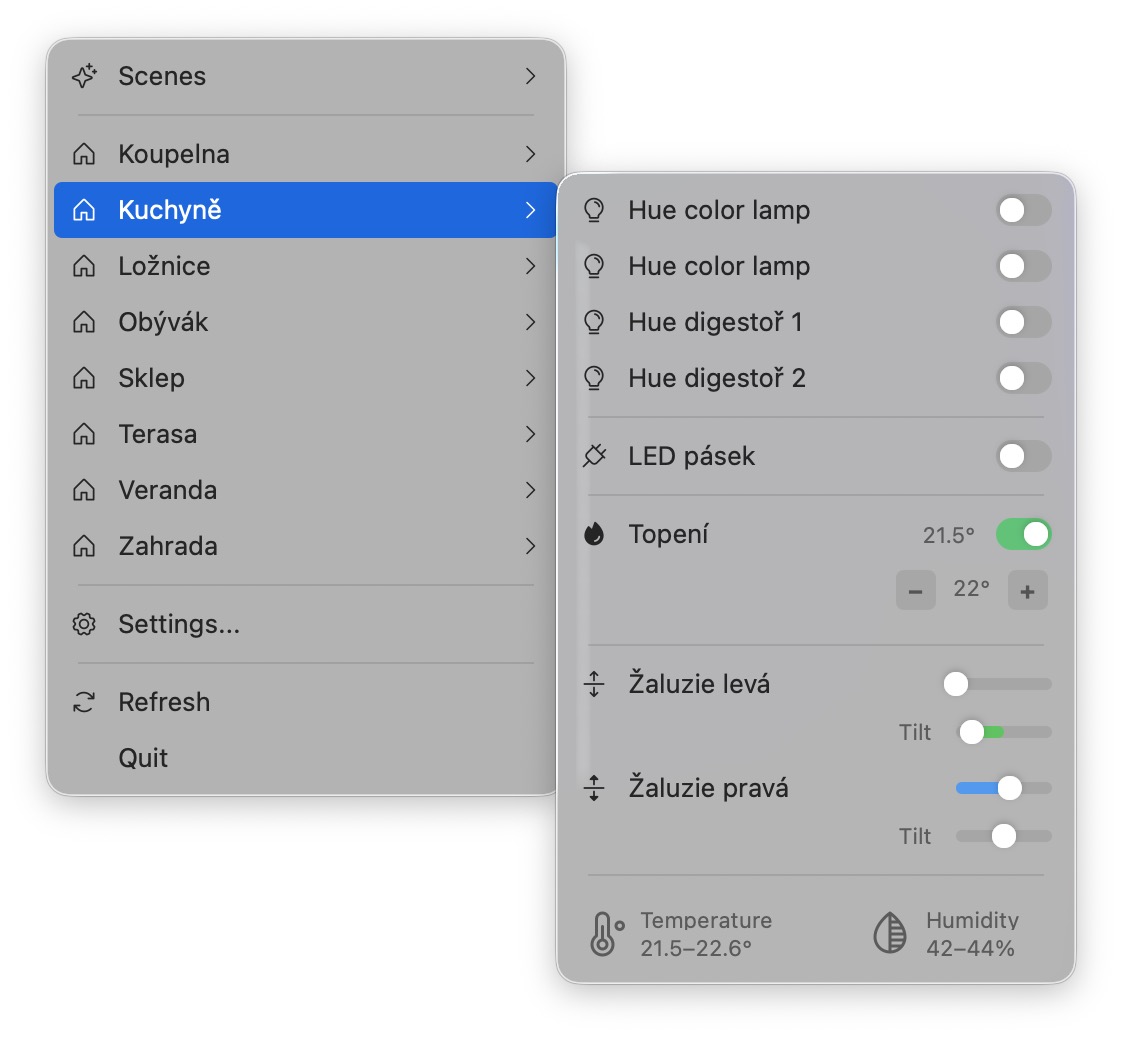Image resolution: width=1122 pixels, height=1038 pixels.
Task: Disable the Topení heating toggle
Action: click(x=1023, y=534)
